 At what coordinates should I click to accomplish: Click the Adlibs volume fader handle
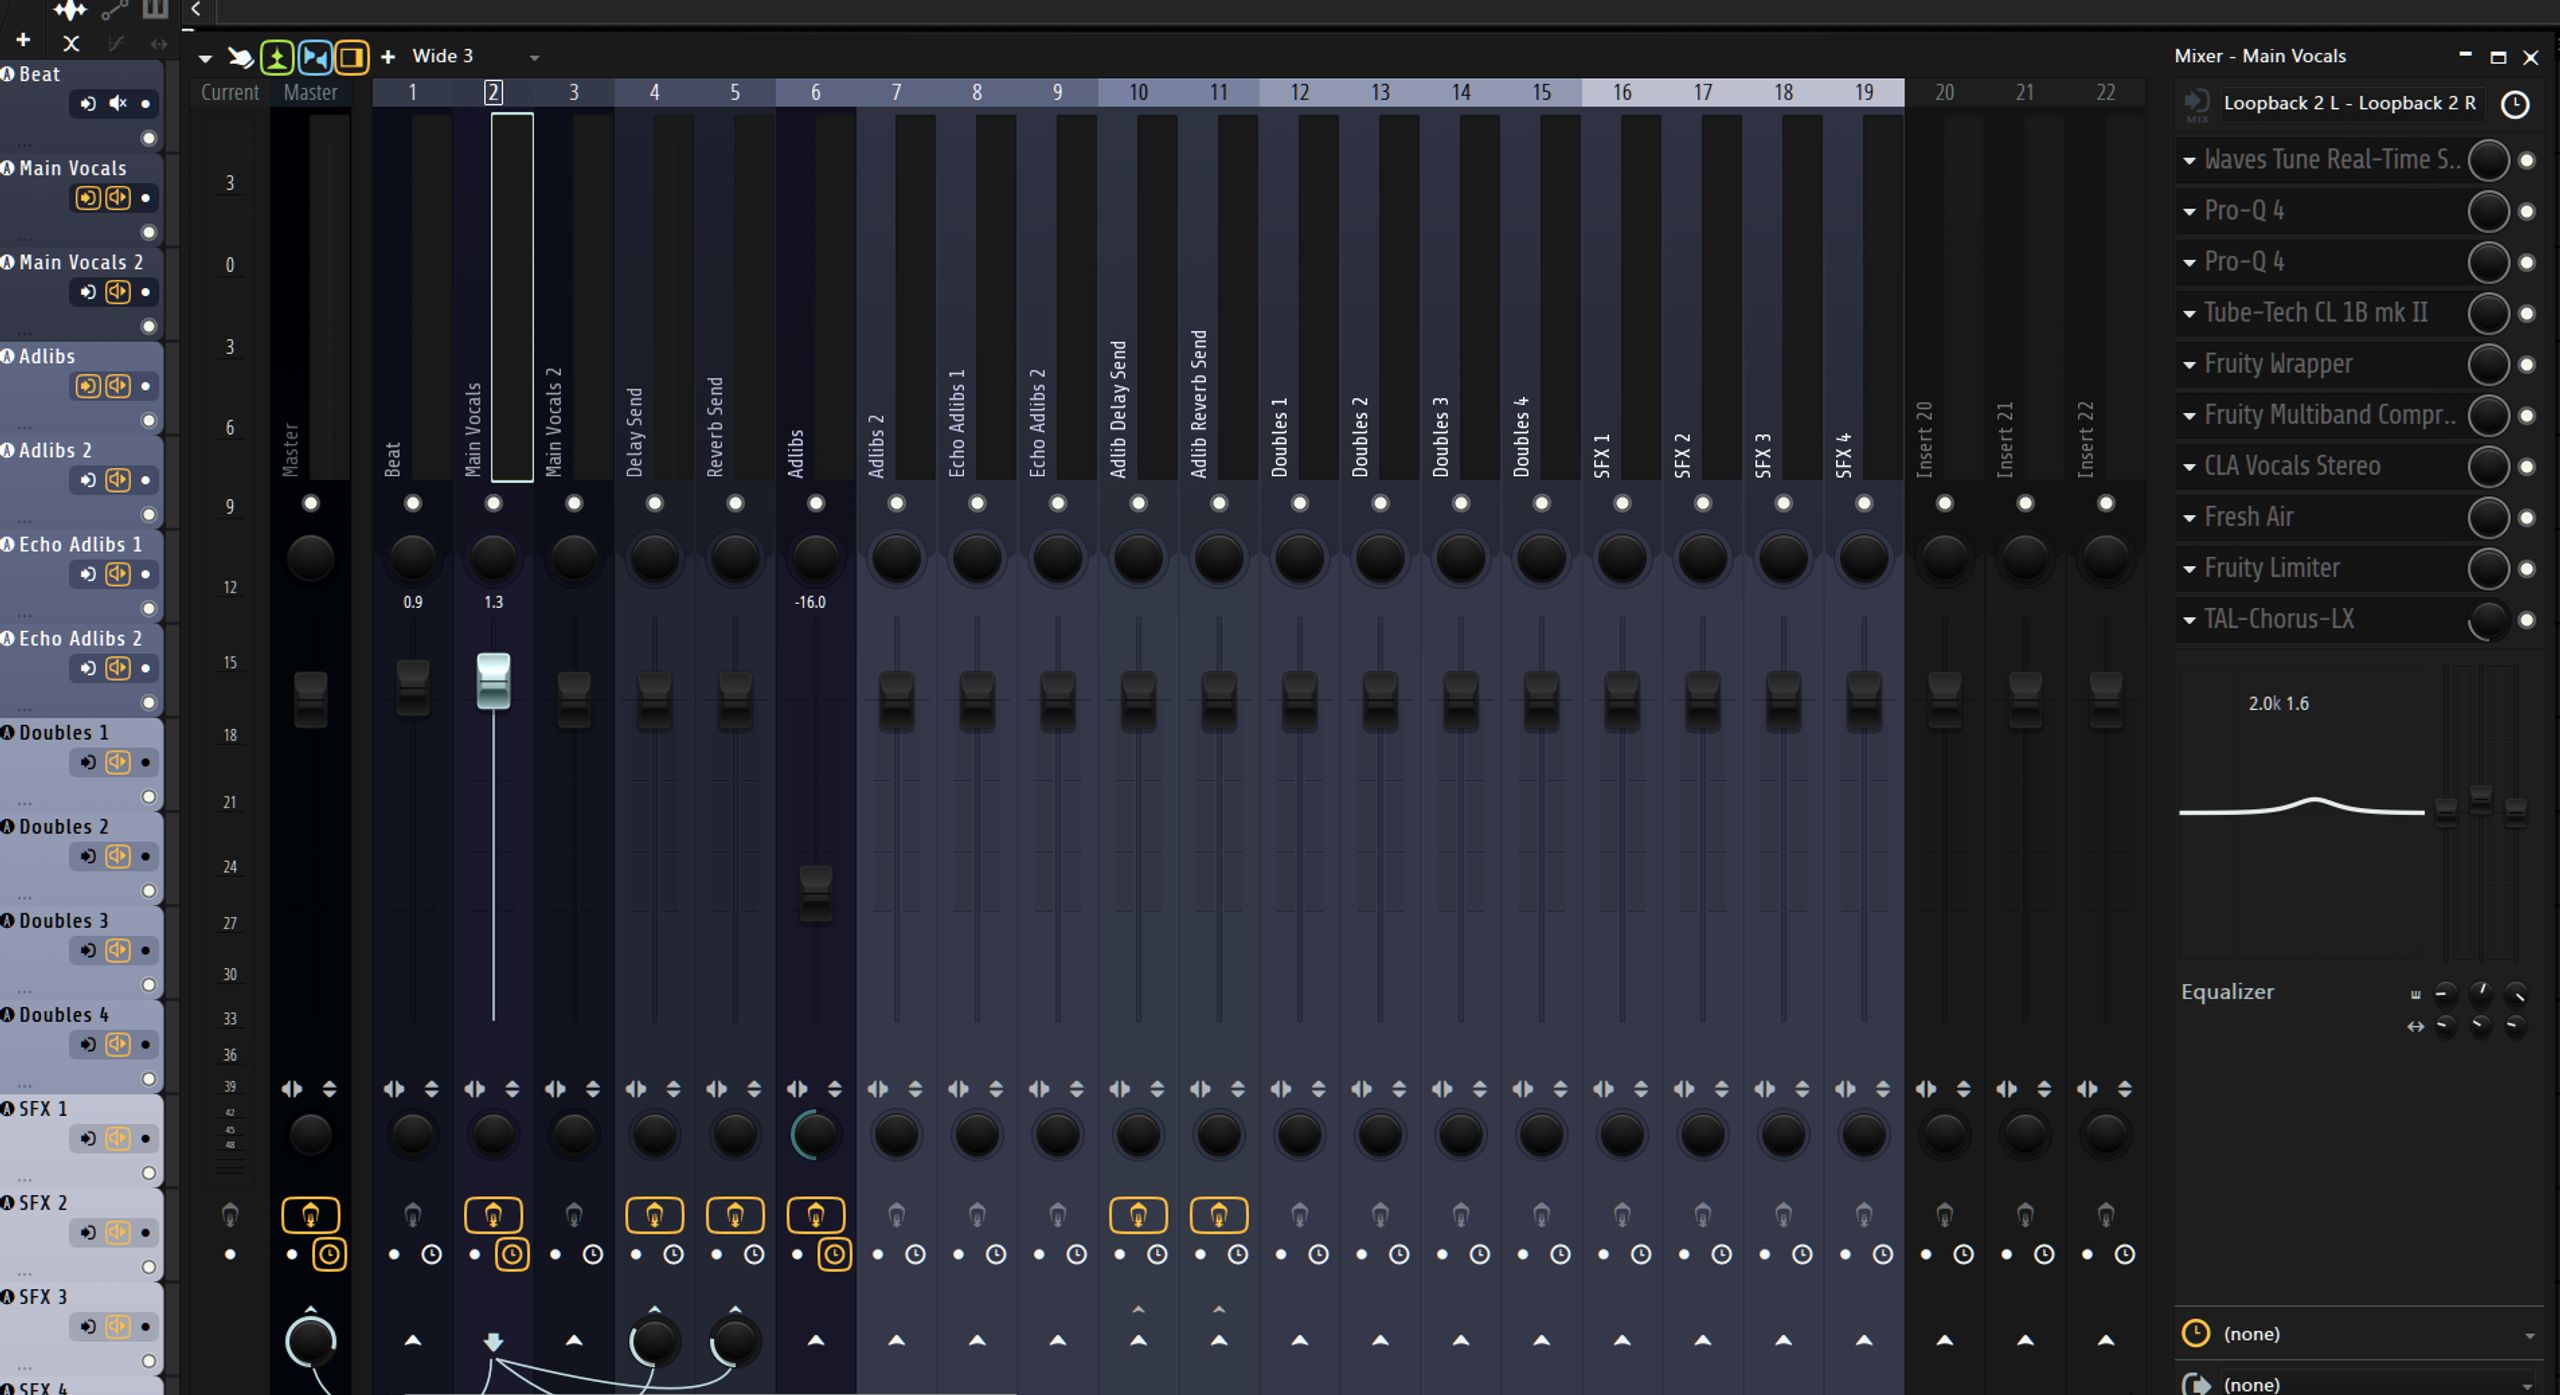coord(816,893)
